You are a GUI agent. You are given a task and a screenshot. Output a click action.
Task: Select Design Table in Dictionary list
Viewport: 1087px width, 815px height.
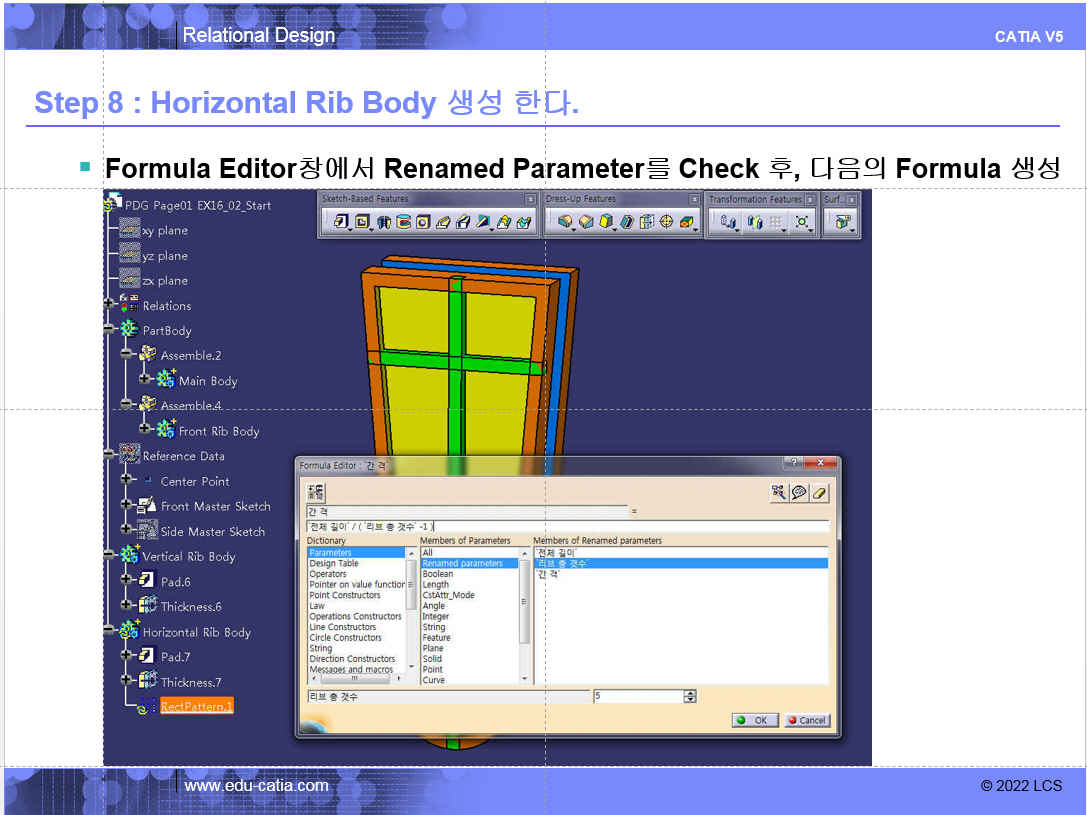click(334, 563)
